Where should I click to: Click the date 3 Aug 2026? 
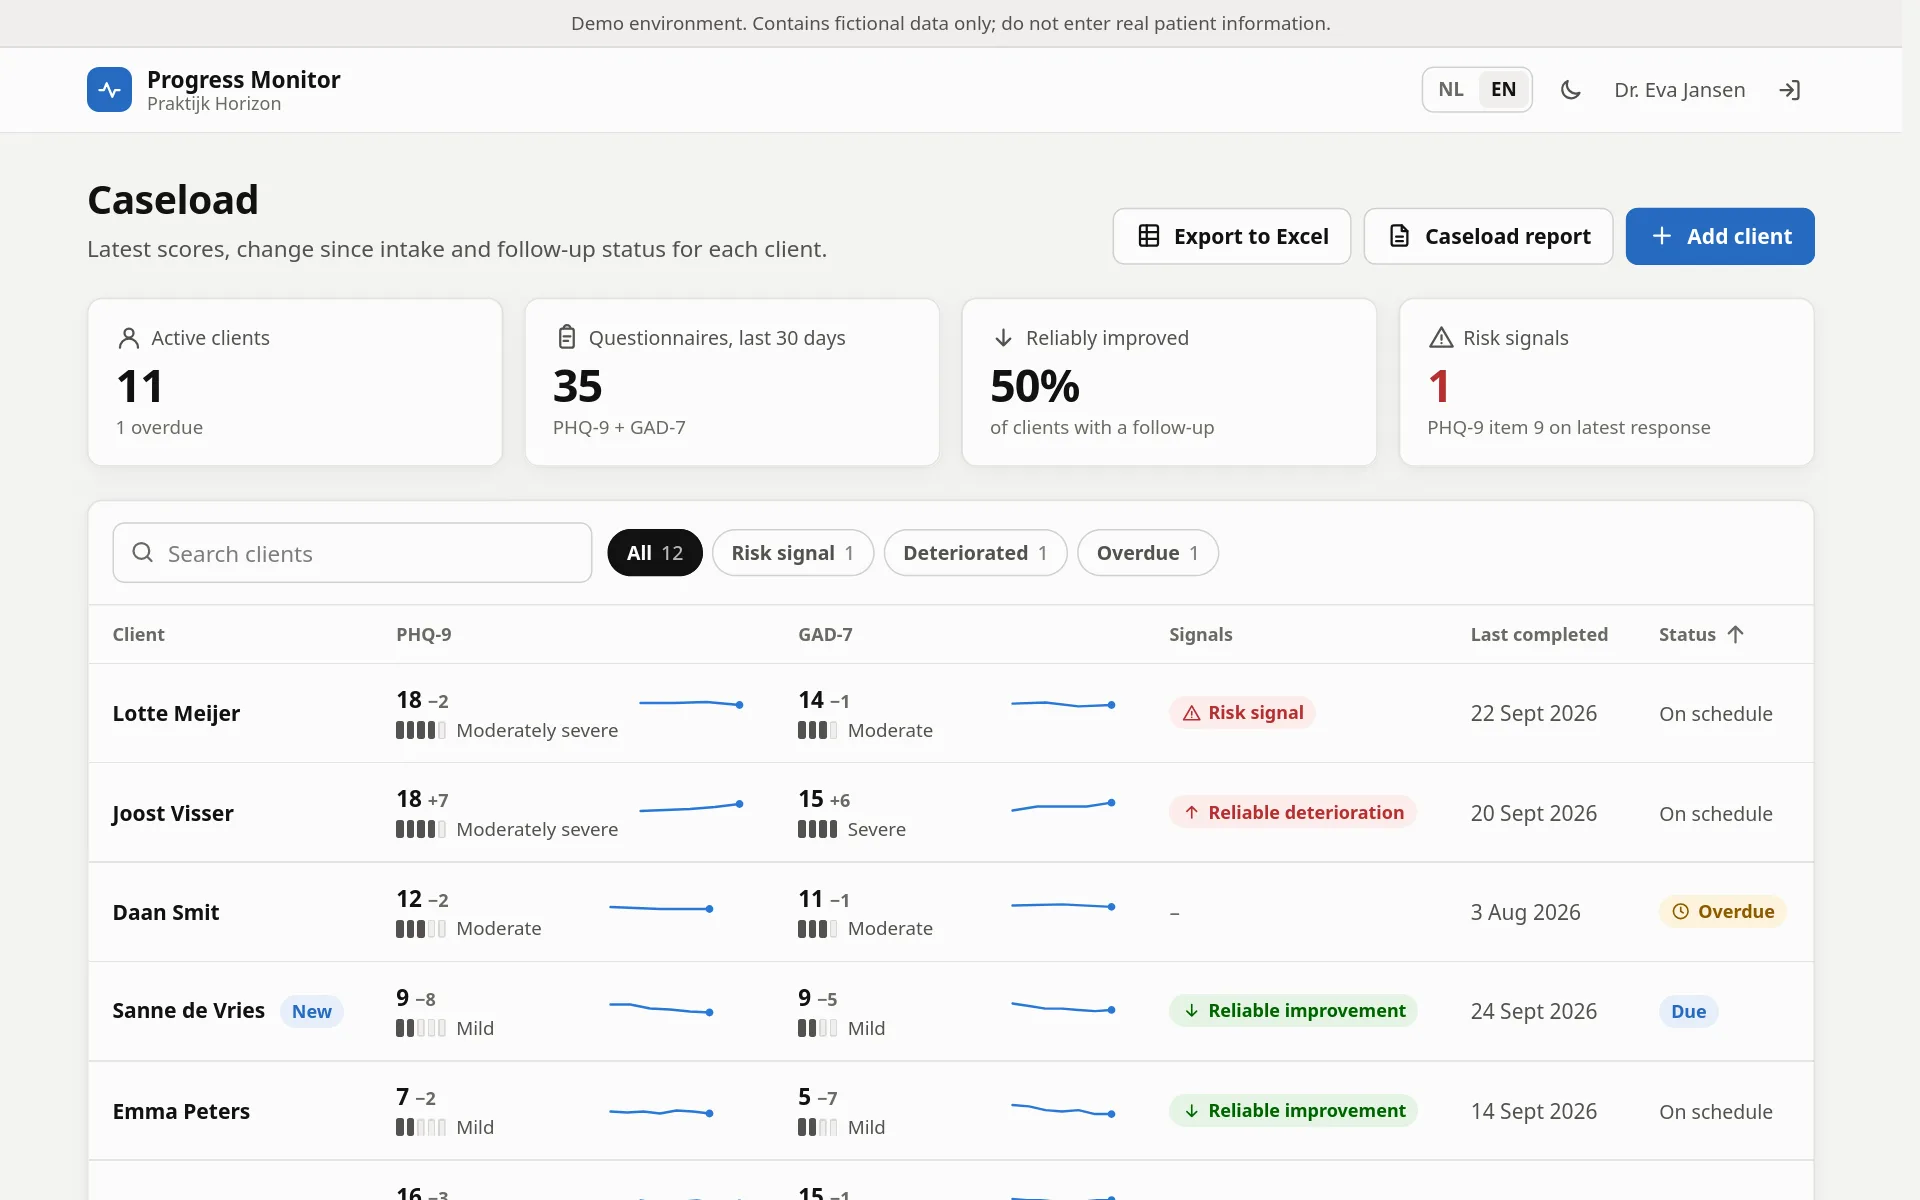click(x=1525, y=912)
